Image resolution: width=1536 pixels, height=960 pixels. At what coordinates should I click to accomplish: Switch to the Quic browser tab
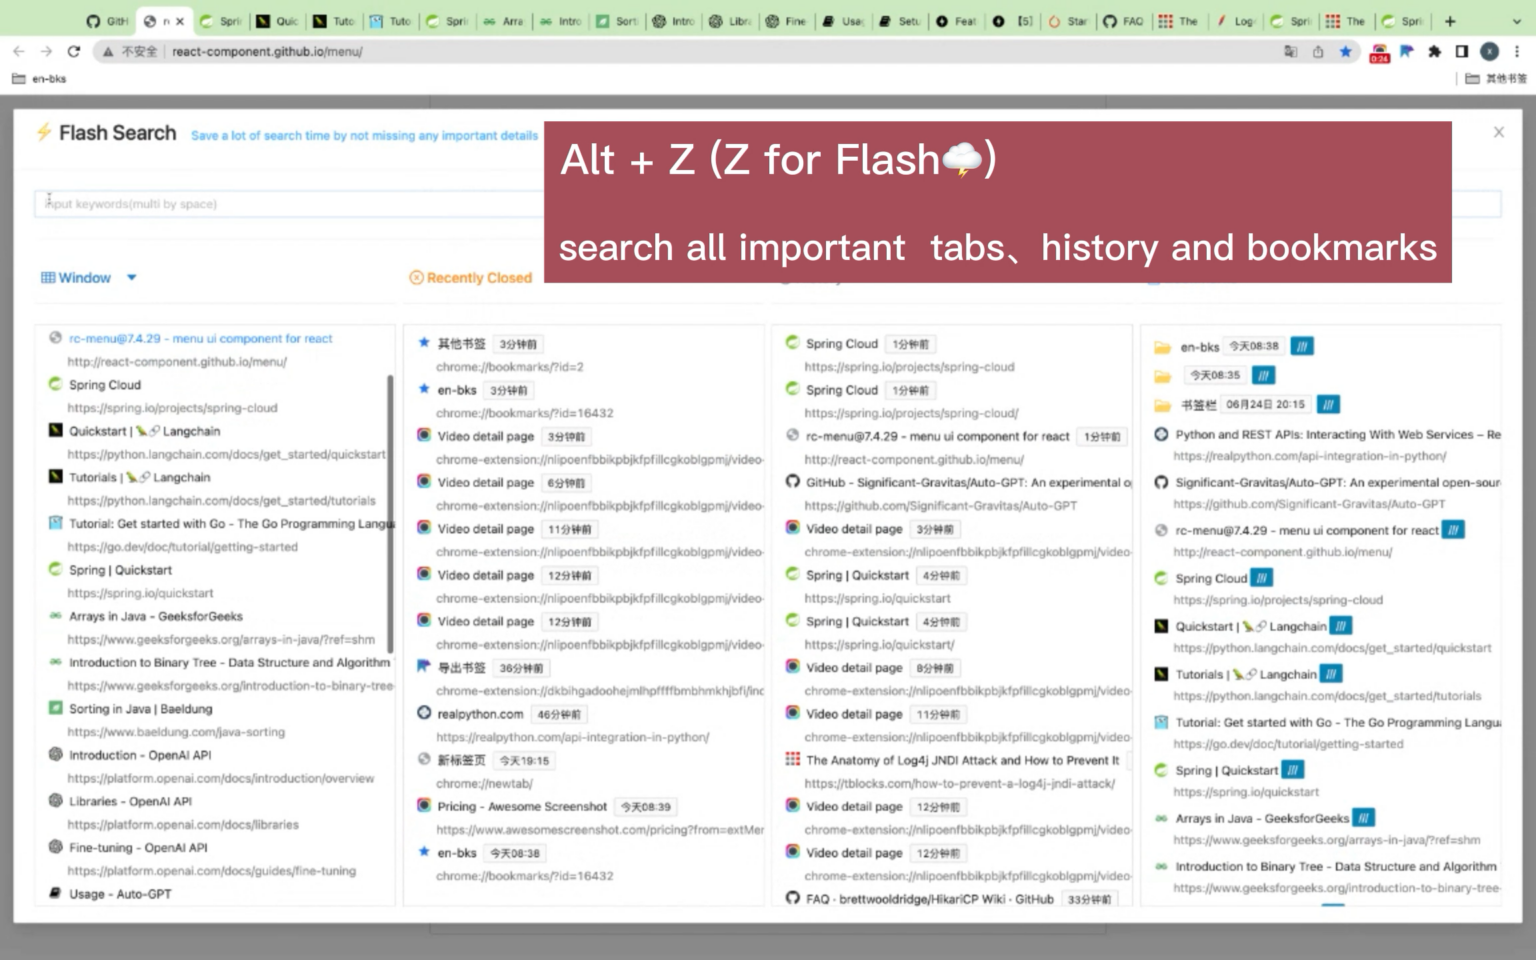(277, 20)
